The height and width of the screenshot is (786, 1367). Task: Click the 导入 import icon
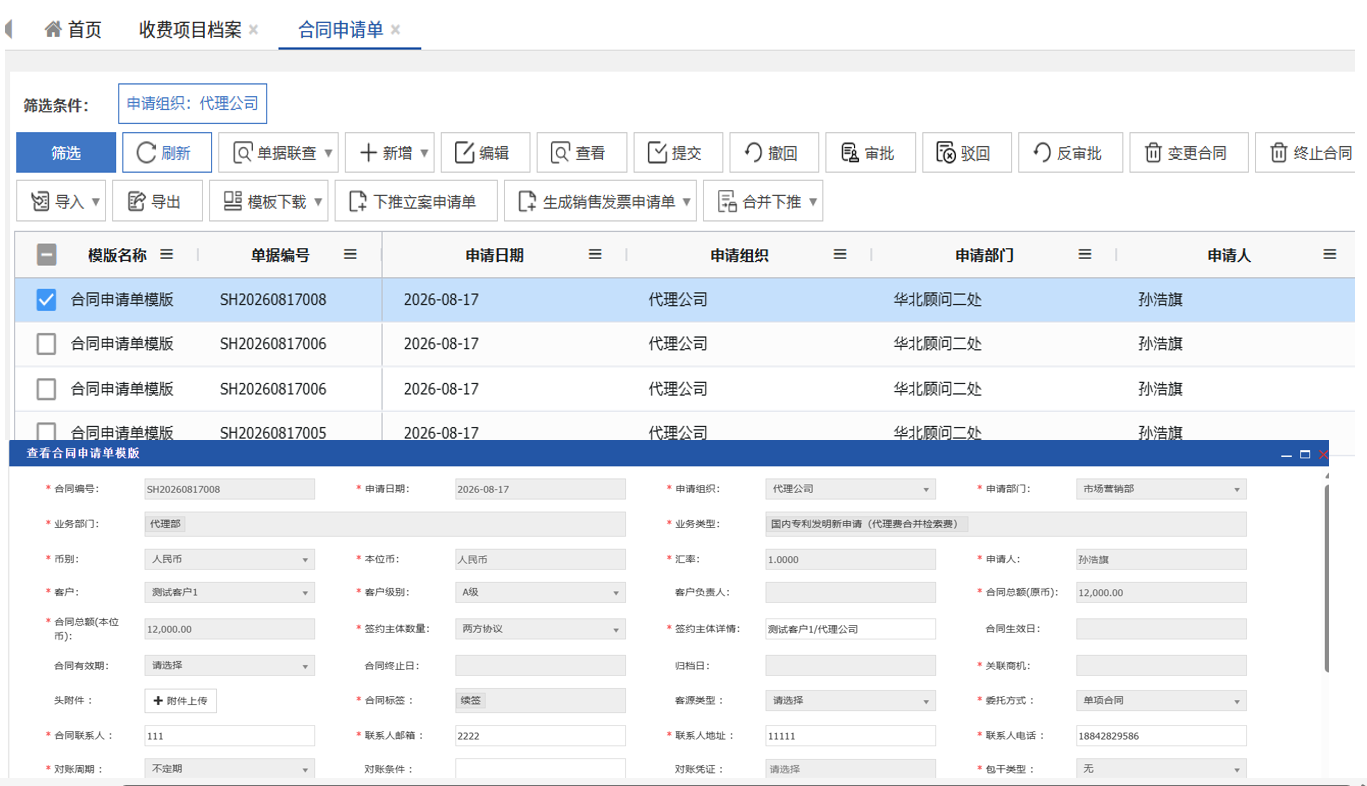coord(40,202)
